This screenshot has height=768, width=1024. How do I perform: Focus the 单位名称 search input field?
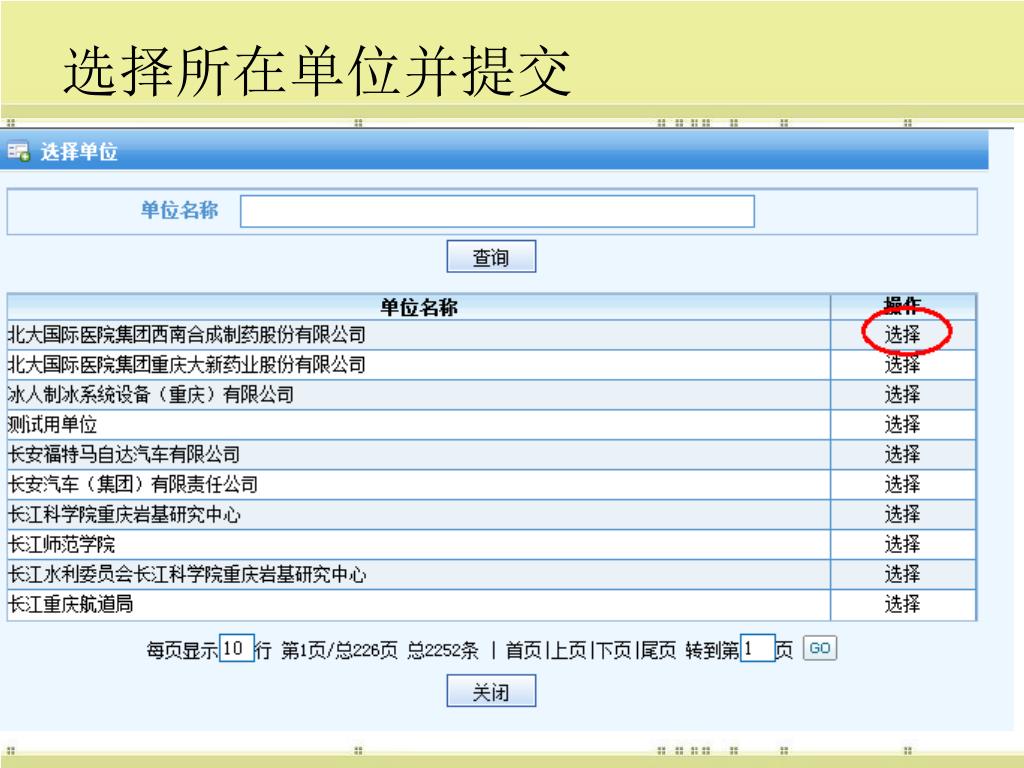(497, 211)
